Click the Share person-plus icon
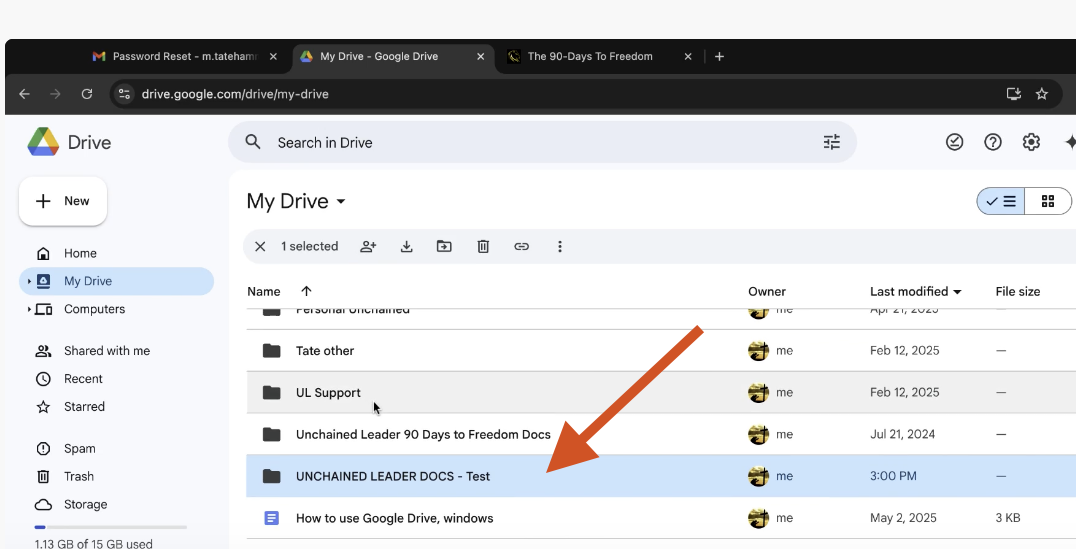This screenshot has width=1076, height=549. (x=369, y=246)
